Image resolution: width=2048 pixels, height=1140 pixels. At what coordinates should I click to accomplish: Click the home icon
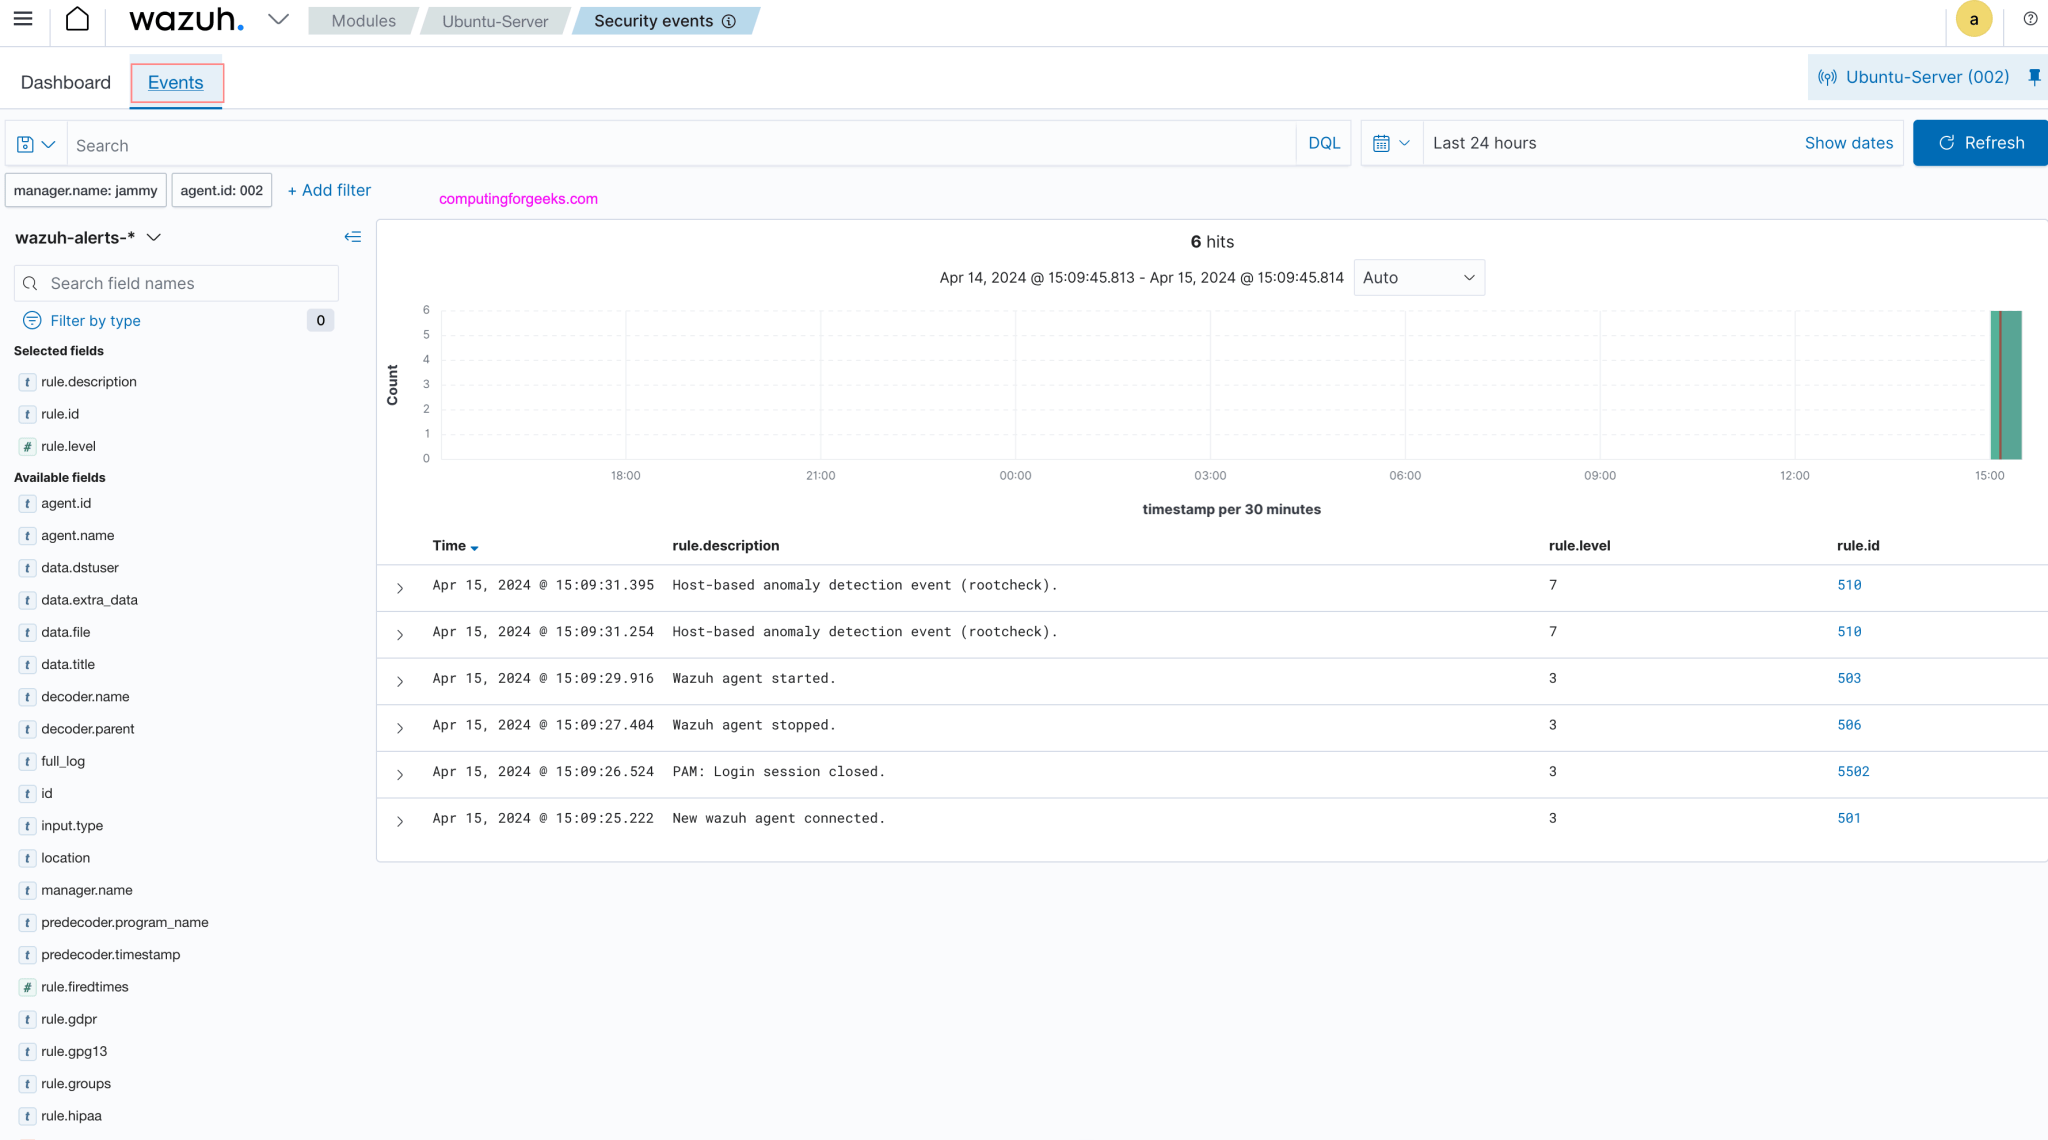(77, 19)
